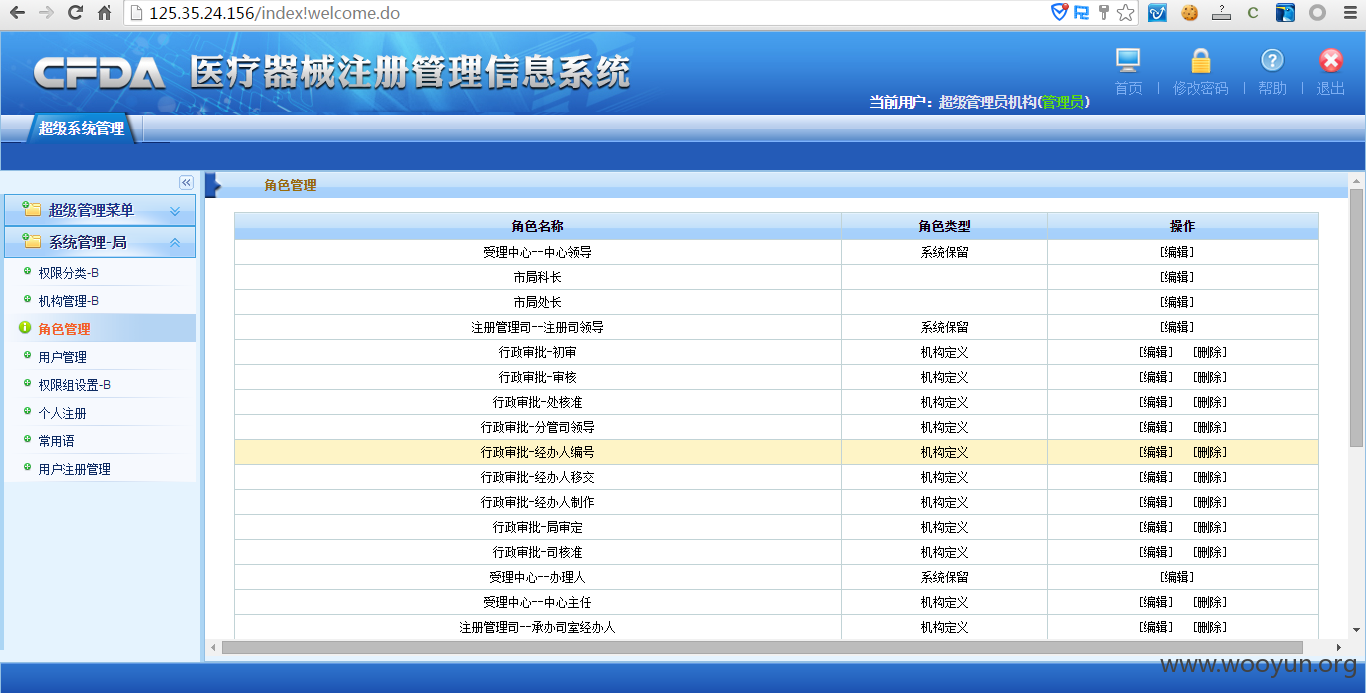Click the vertical scrollbar thumb

tap(1356, 316)
